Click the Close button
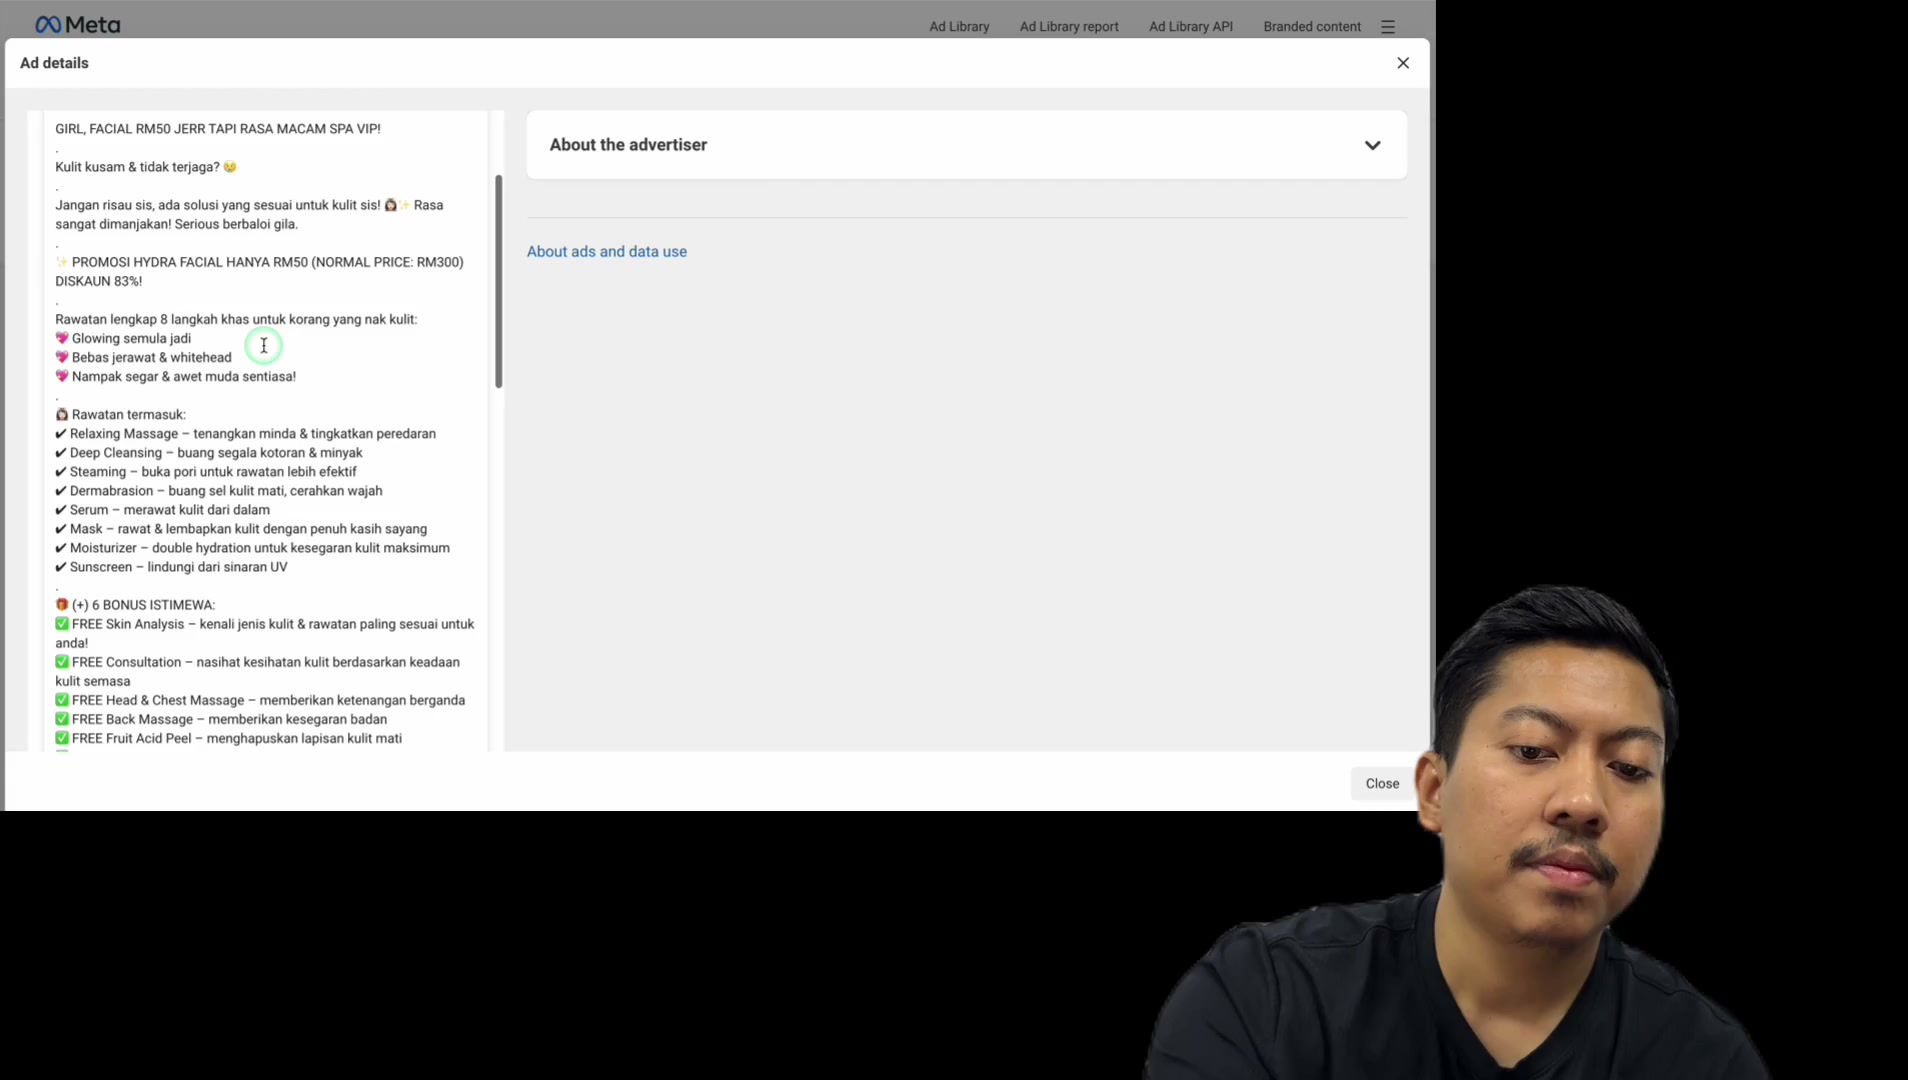The width and height of the screenshot is (1908, 1080). click(x=1382, y=784)
